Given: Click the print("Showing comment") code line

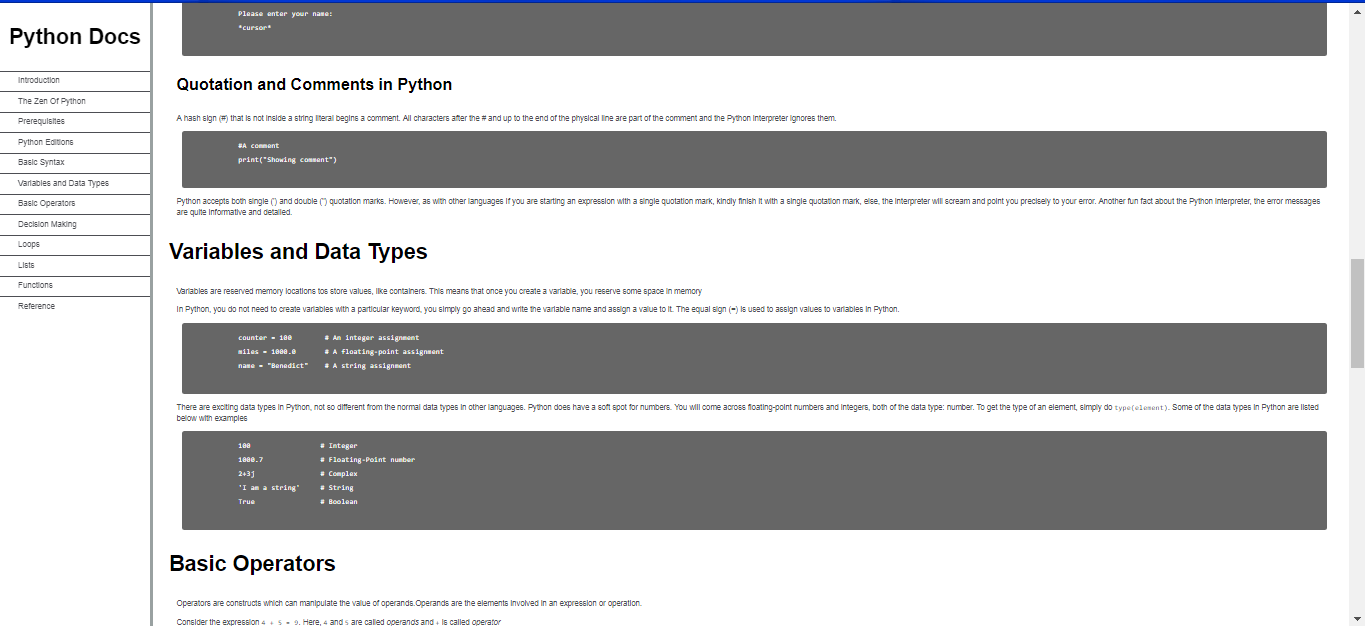Looking at the screenshot, I should pos(287,160).
